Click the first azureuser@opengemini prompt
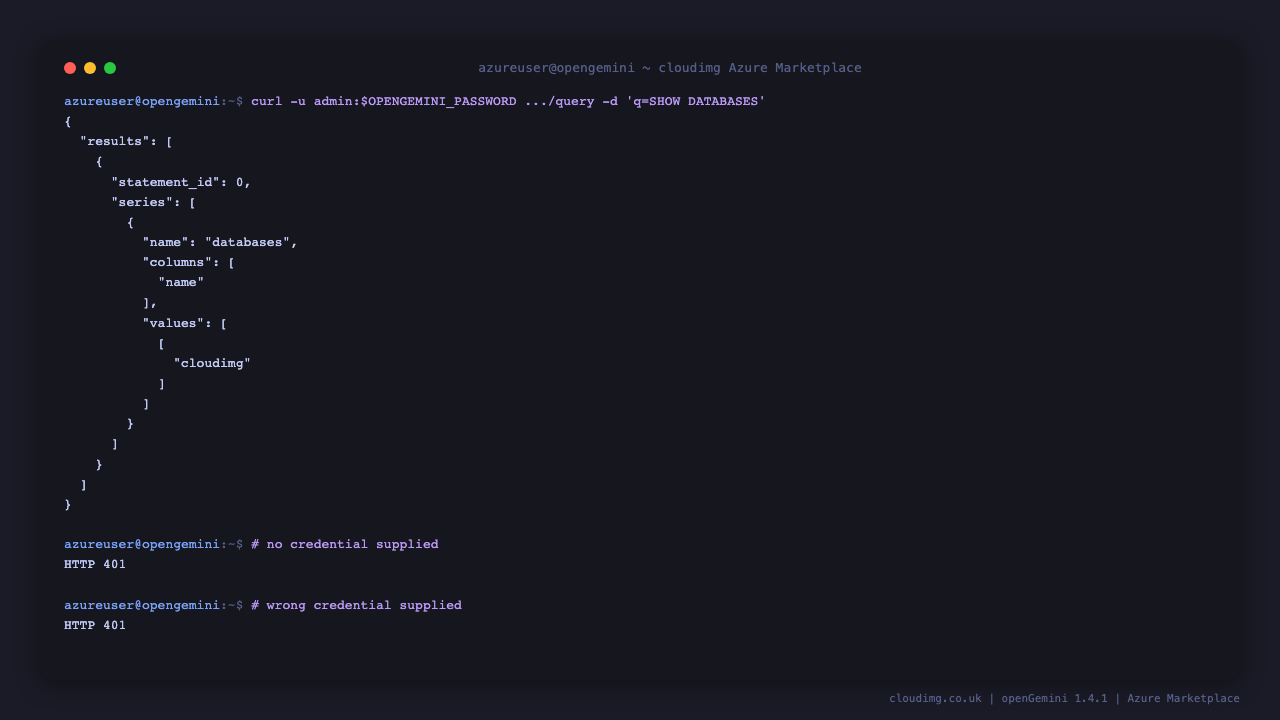The height and width of the screenshot is (720, 1280). [x=154, y=101]
